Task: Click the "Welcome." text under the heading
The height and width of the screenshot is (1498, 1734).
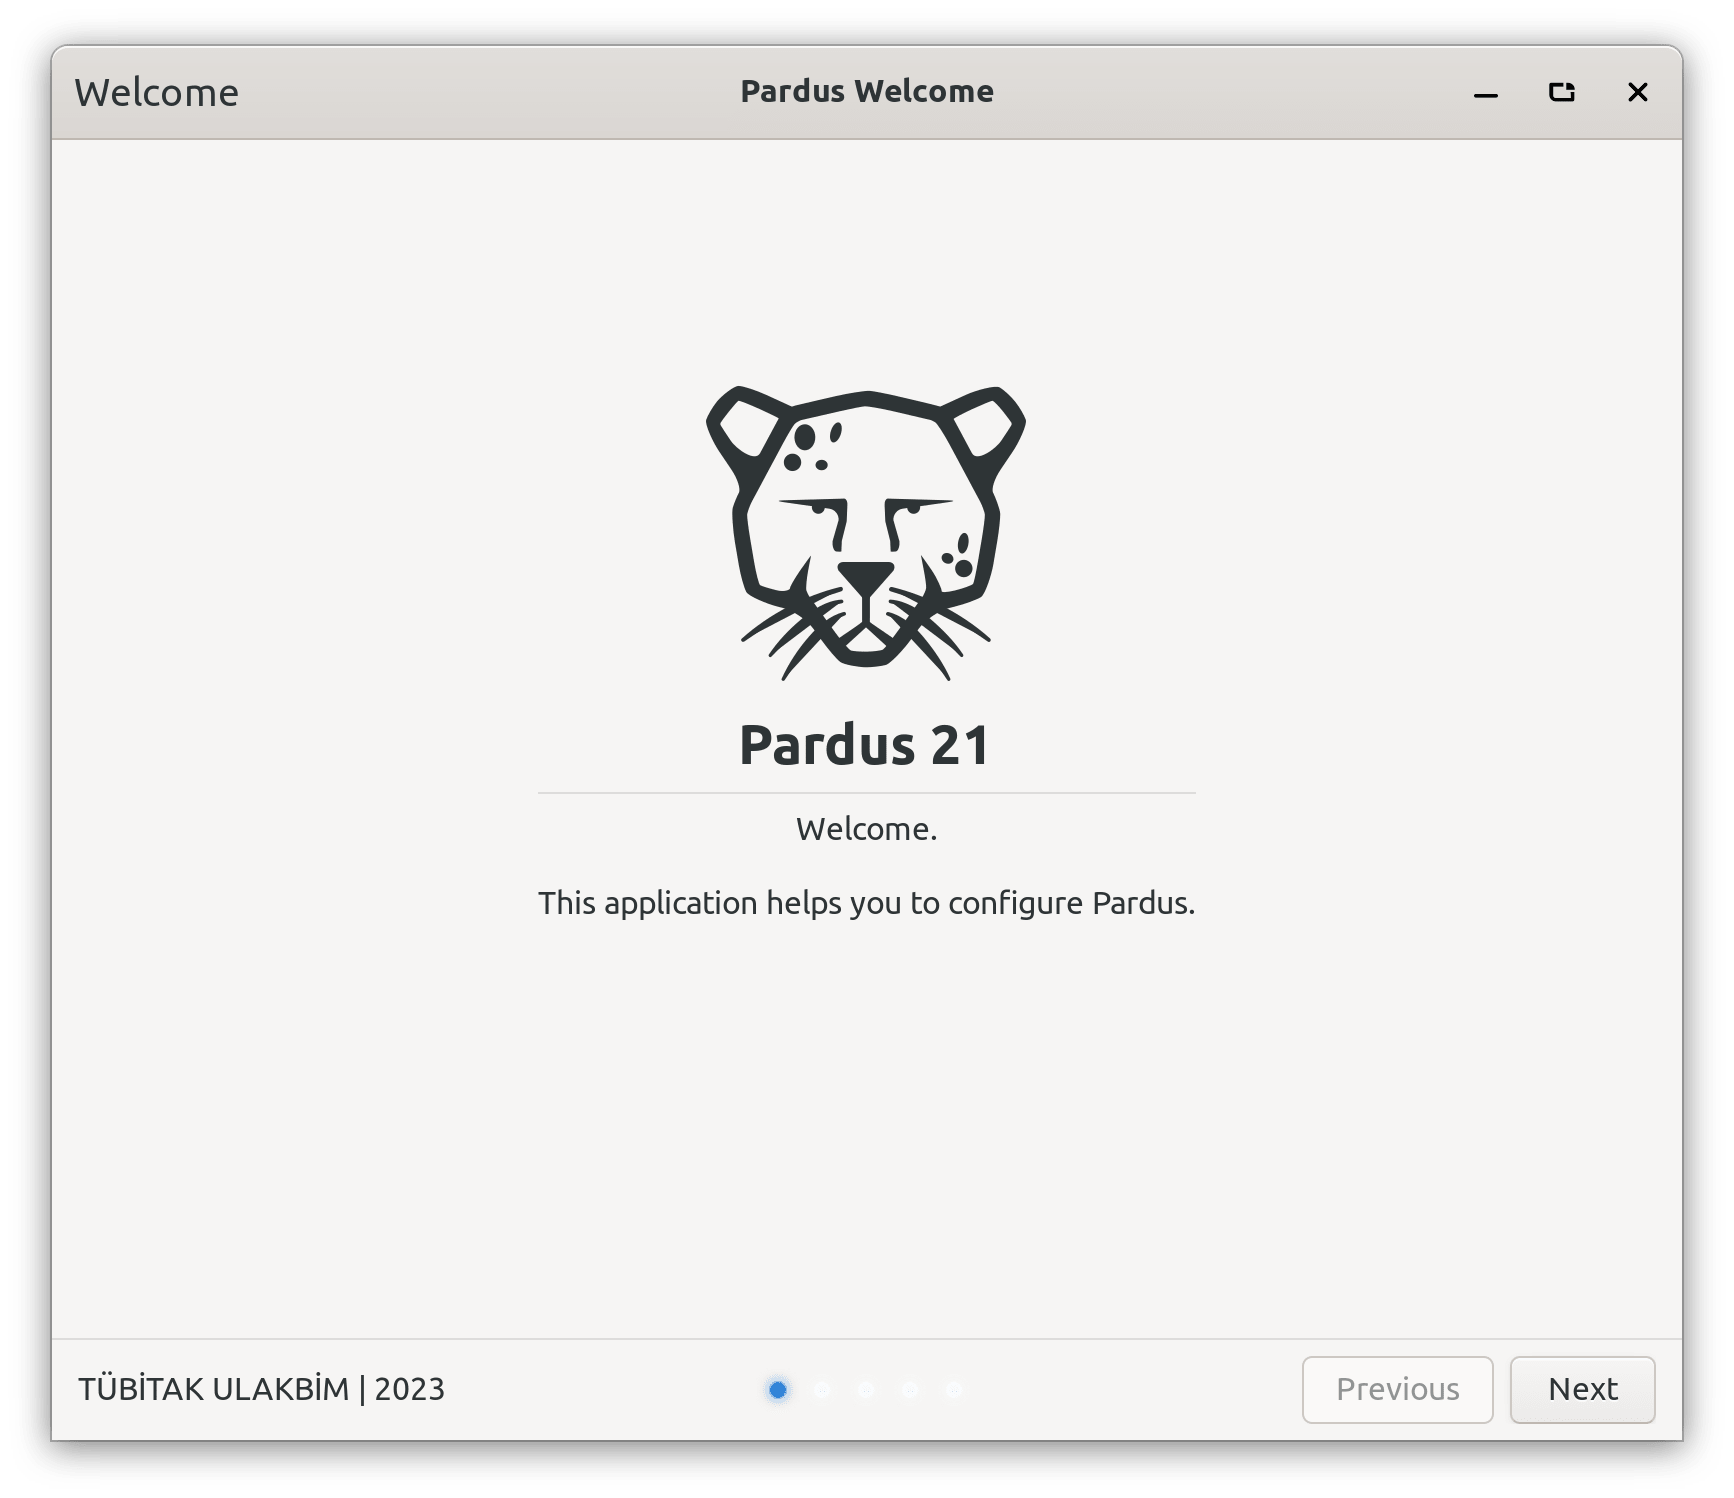Action: pos(866,829)
